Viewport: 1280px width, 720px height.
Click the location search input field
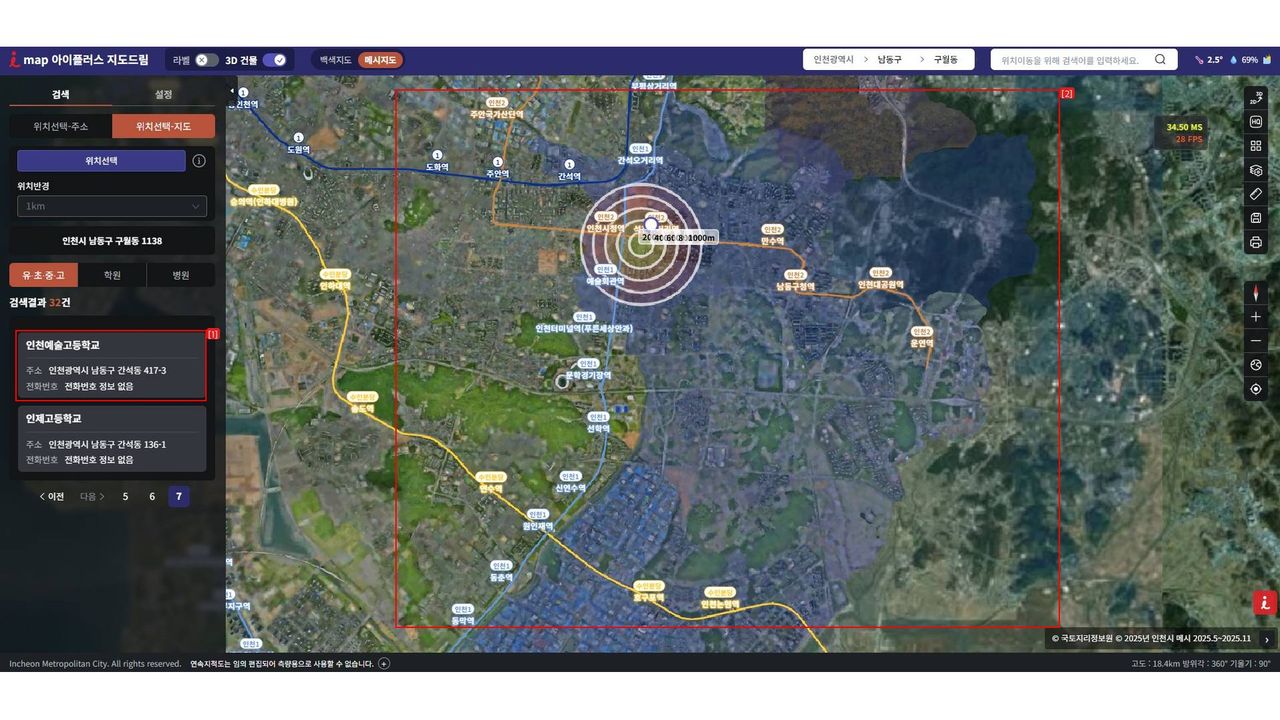[1070, 60]
